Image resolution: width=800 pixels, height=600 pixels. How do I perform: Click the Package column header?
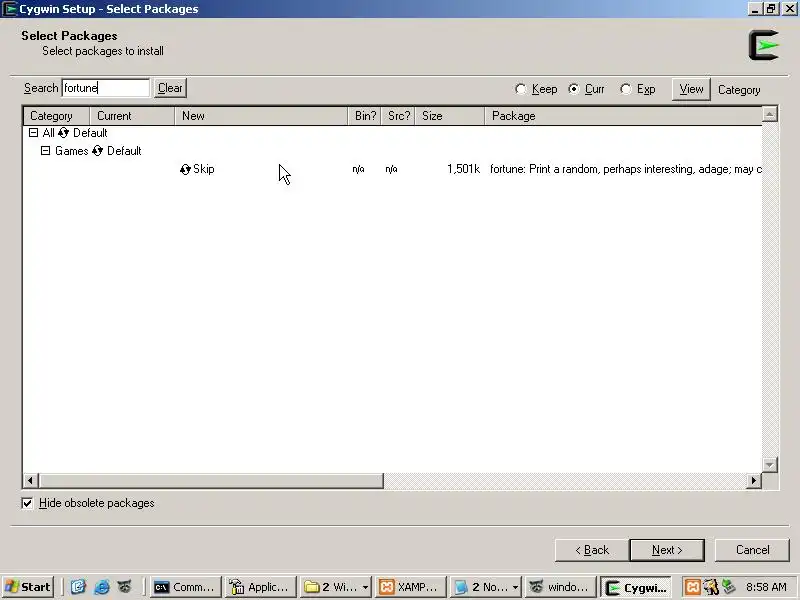coord(623,116)
